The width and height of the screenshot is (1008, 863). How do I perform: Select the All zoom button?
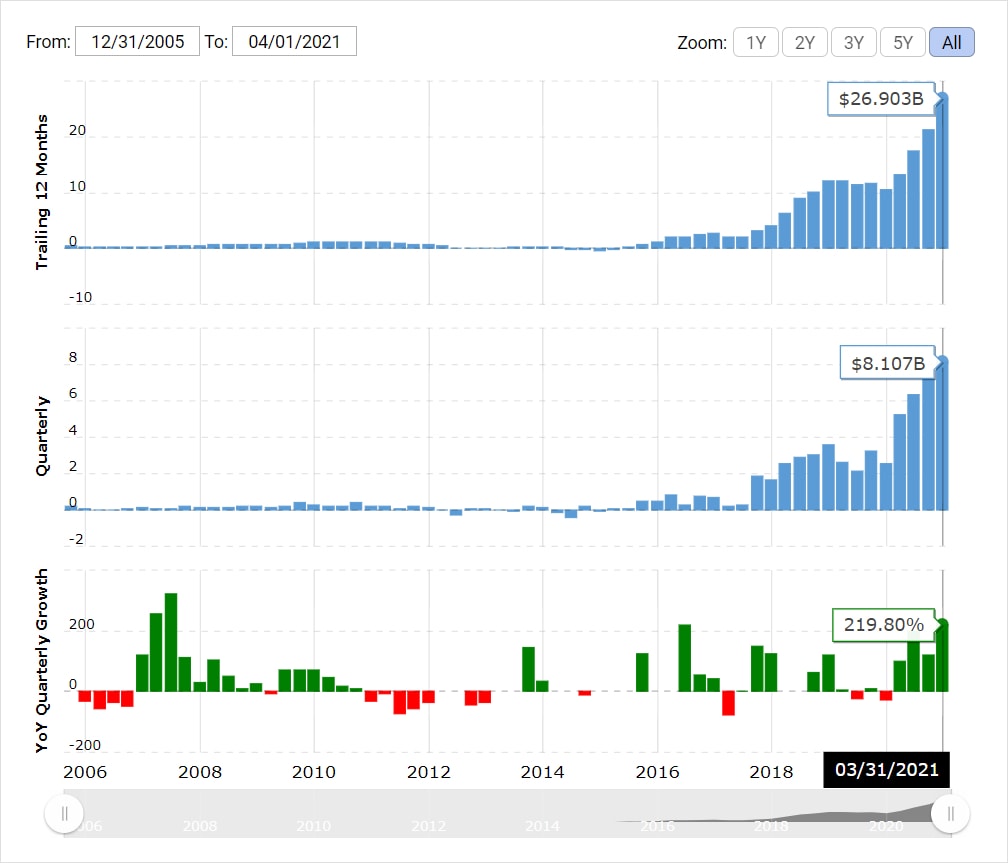click(951, 42)
